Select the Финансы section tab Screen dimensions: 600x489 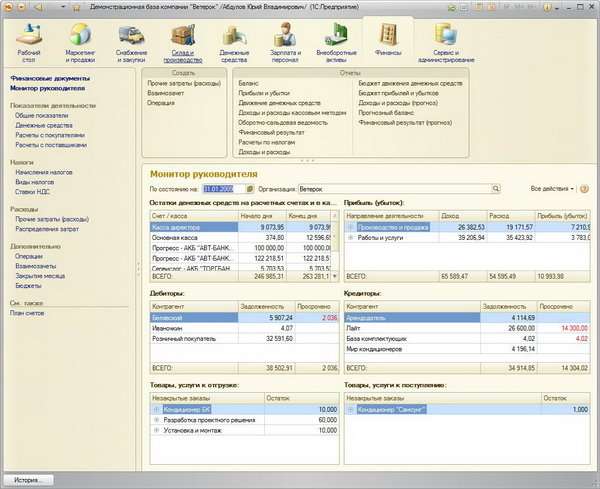[x=388, y=40]
